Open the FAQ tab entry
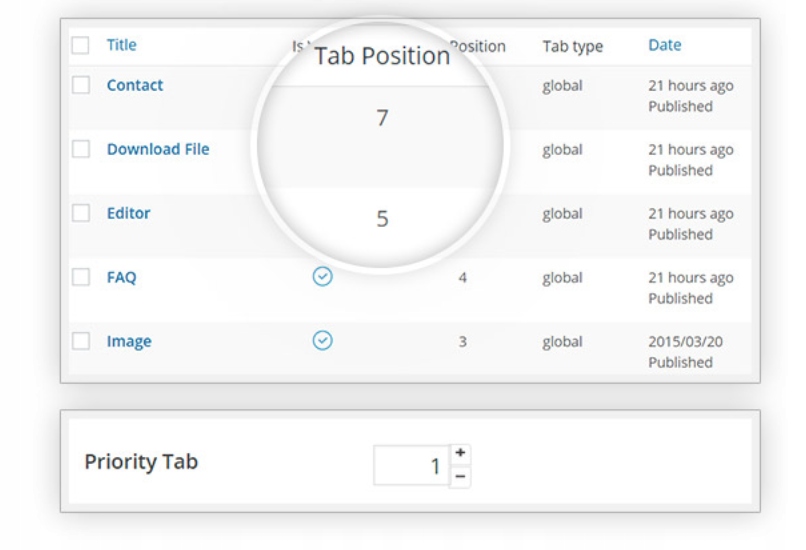Viewport: 806px width, 550px height. pos(121,278)
